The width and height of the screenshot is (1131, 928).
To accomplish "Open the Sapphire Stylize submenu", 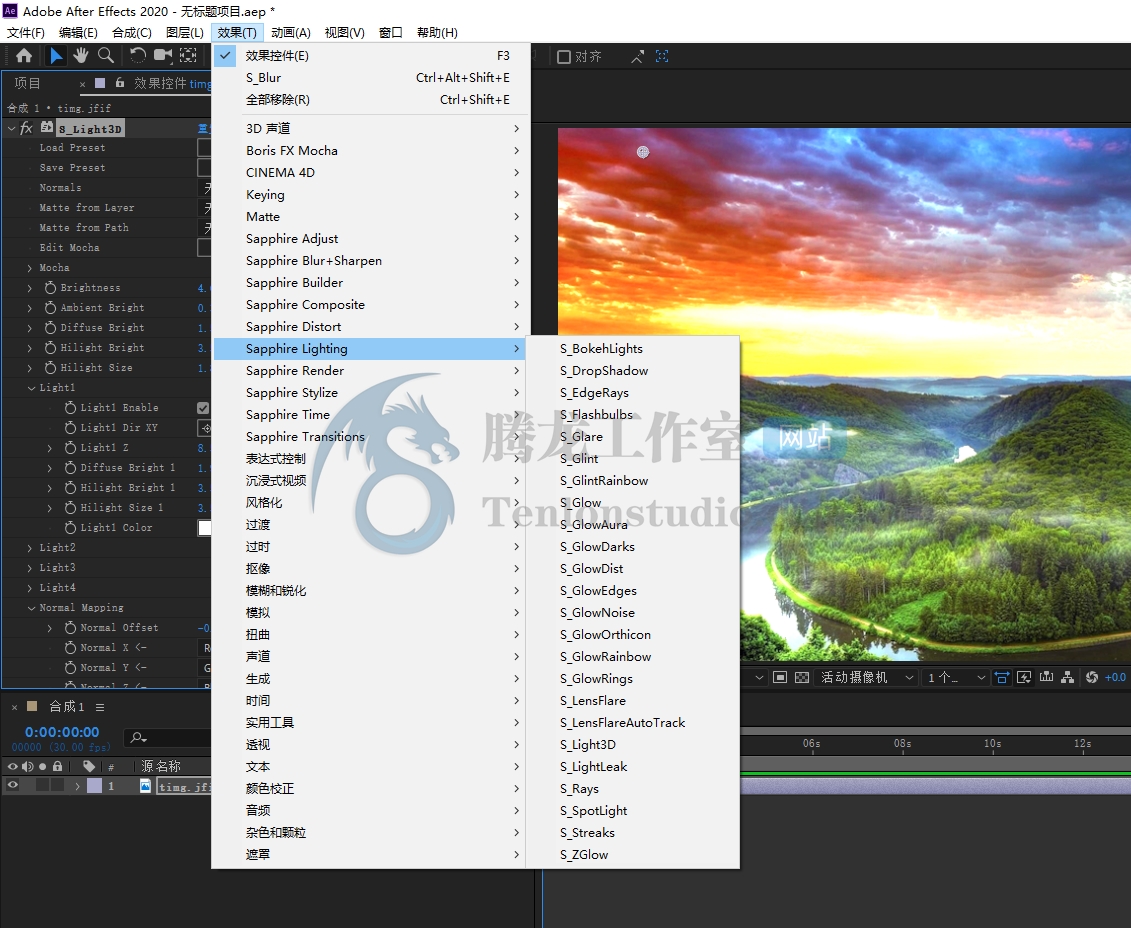I will [371, 392].
